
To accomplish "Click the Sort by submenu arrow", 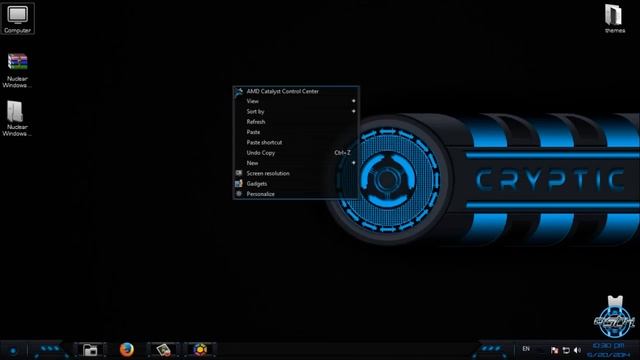I will (353, 111).
